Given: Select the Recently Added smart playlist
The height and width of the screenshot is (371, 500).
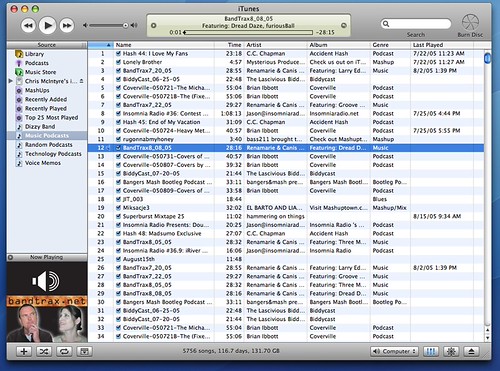Looking at the screenshot, I should tap(46, 99).
